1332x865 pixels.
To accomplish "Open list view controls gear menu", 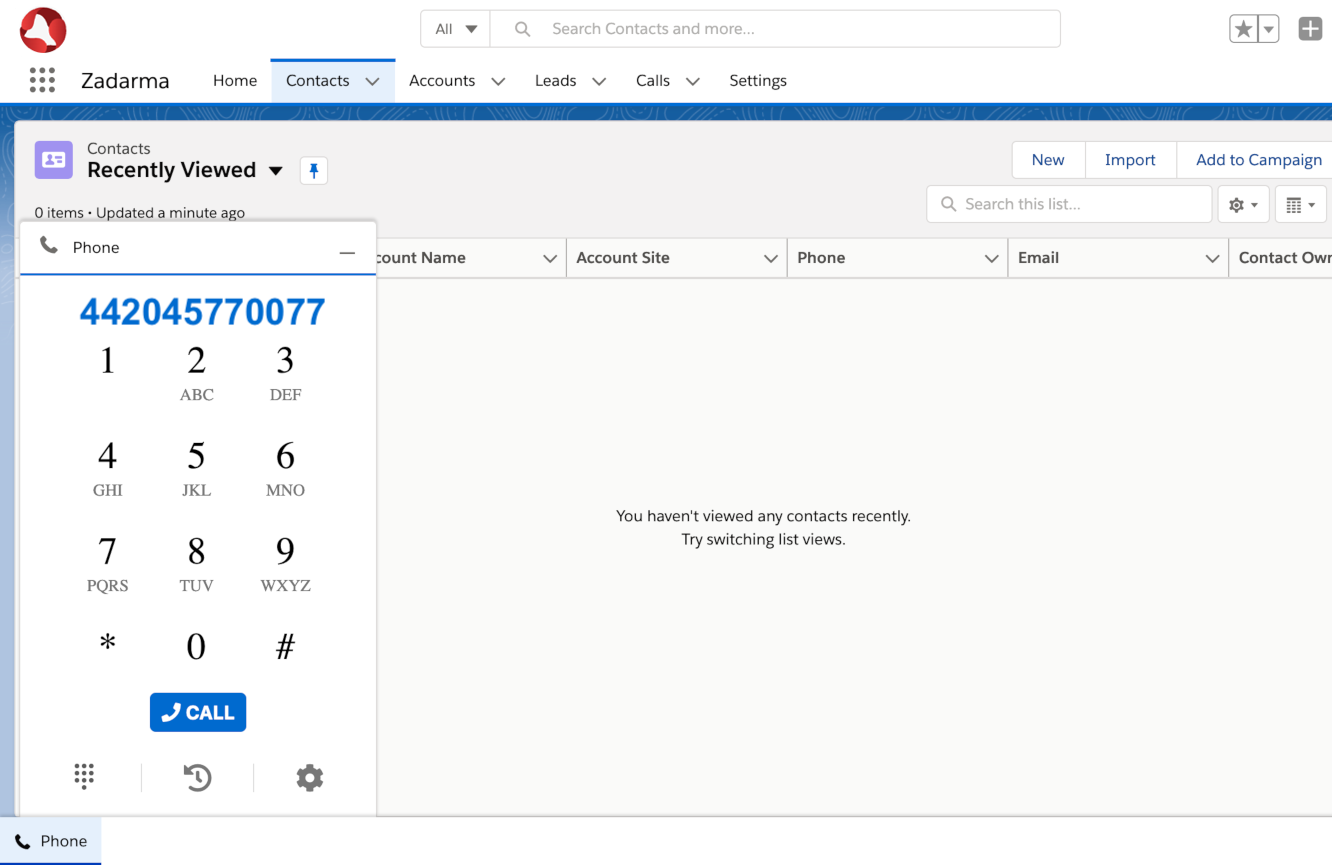I will pos(1243,204).
